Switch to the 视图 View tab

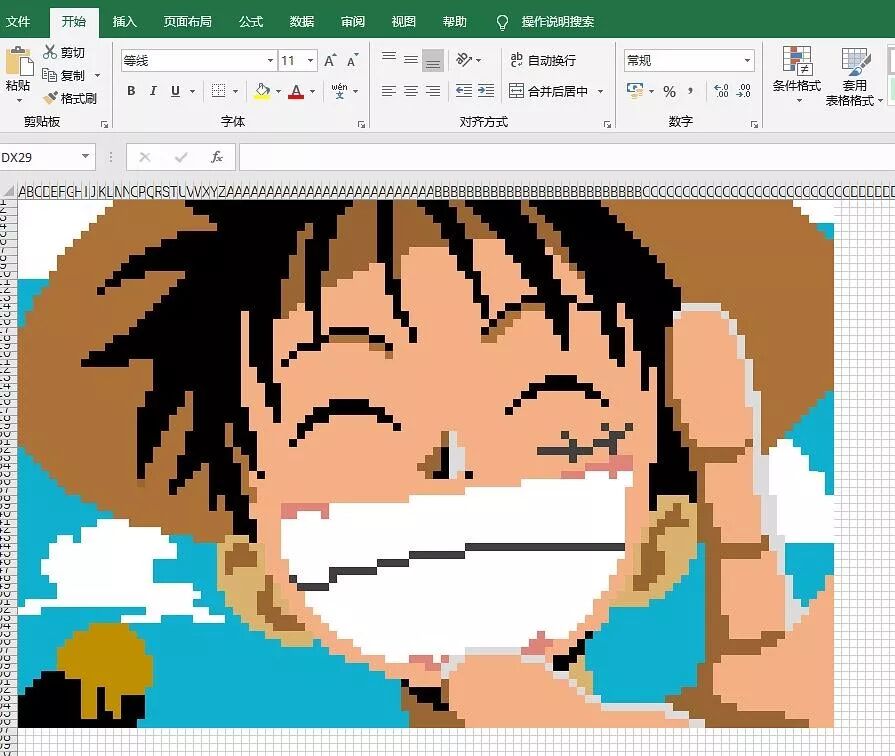[x=404, y=22]
